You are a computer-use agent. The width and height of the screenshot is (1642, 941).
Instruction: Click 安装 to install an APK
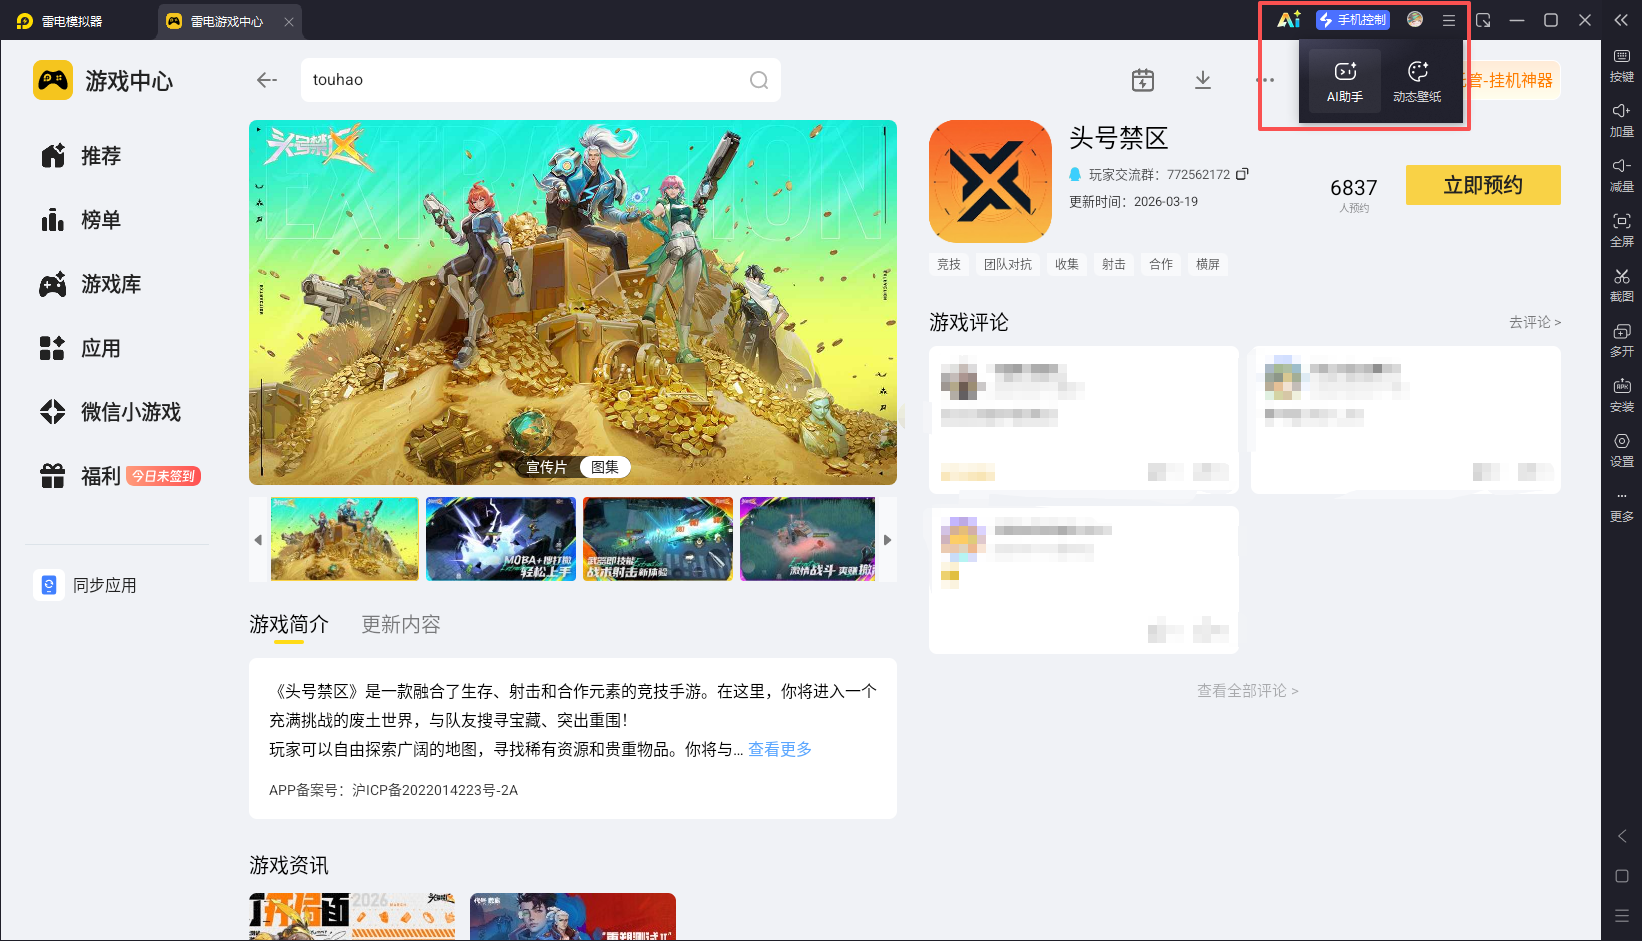click(x=1622, y=395)
